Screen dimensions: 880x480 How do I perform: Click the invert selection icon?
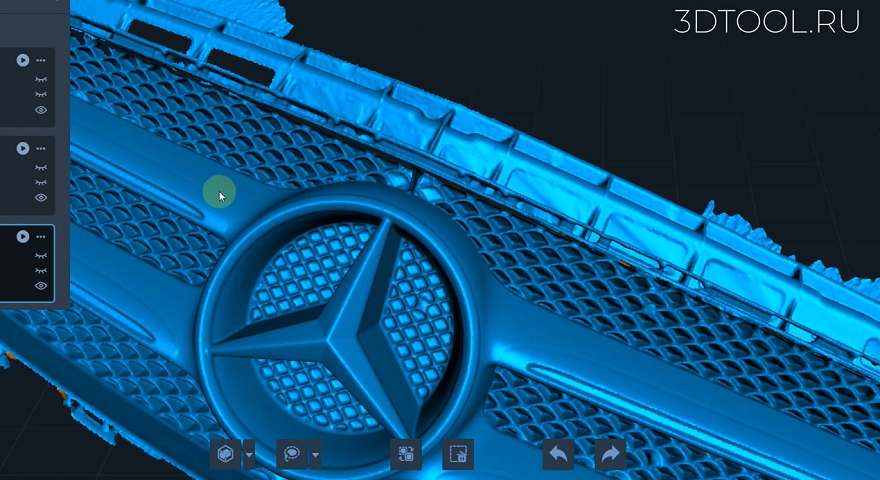point(406,454)
